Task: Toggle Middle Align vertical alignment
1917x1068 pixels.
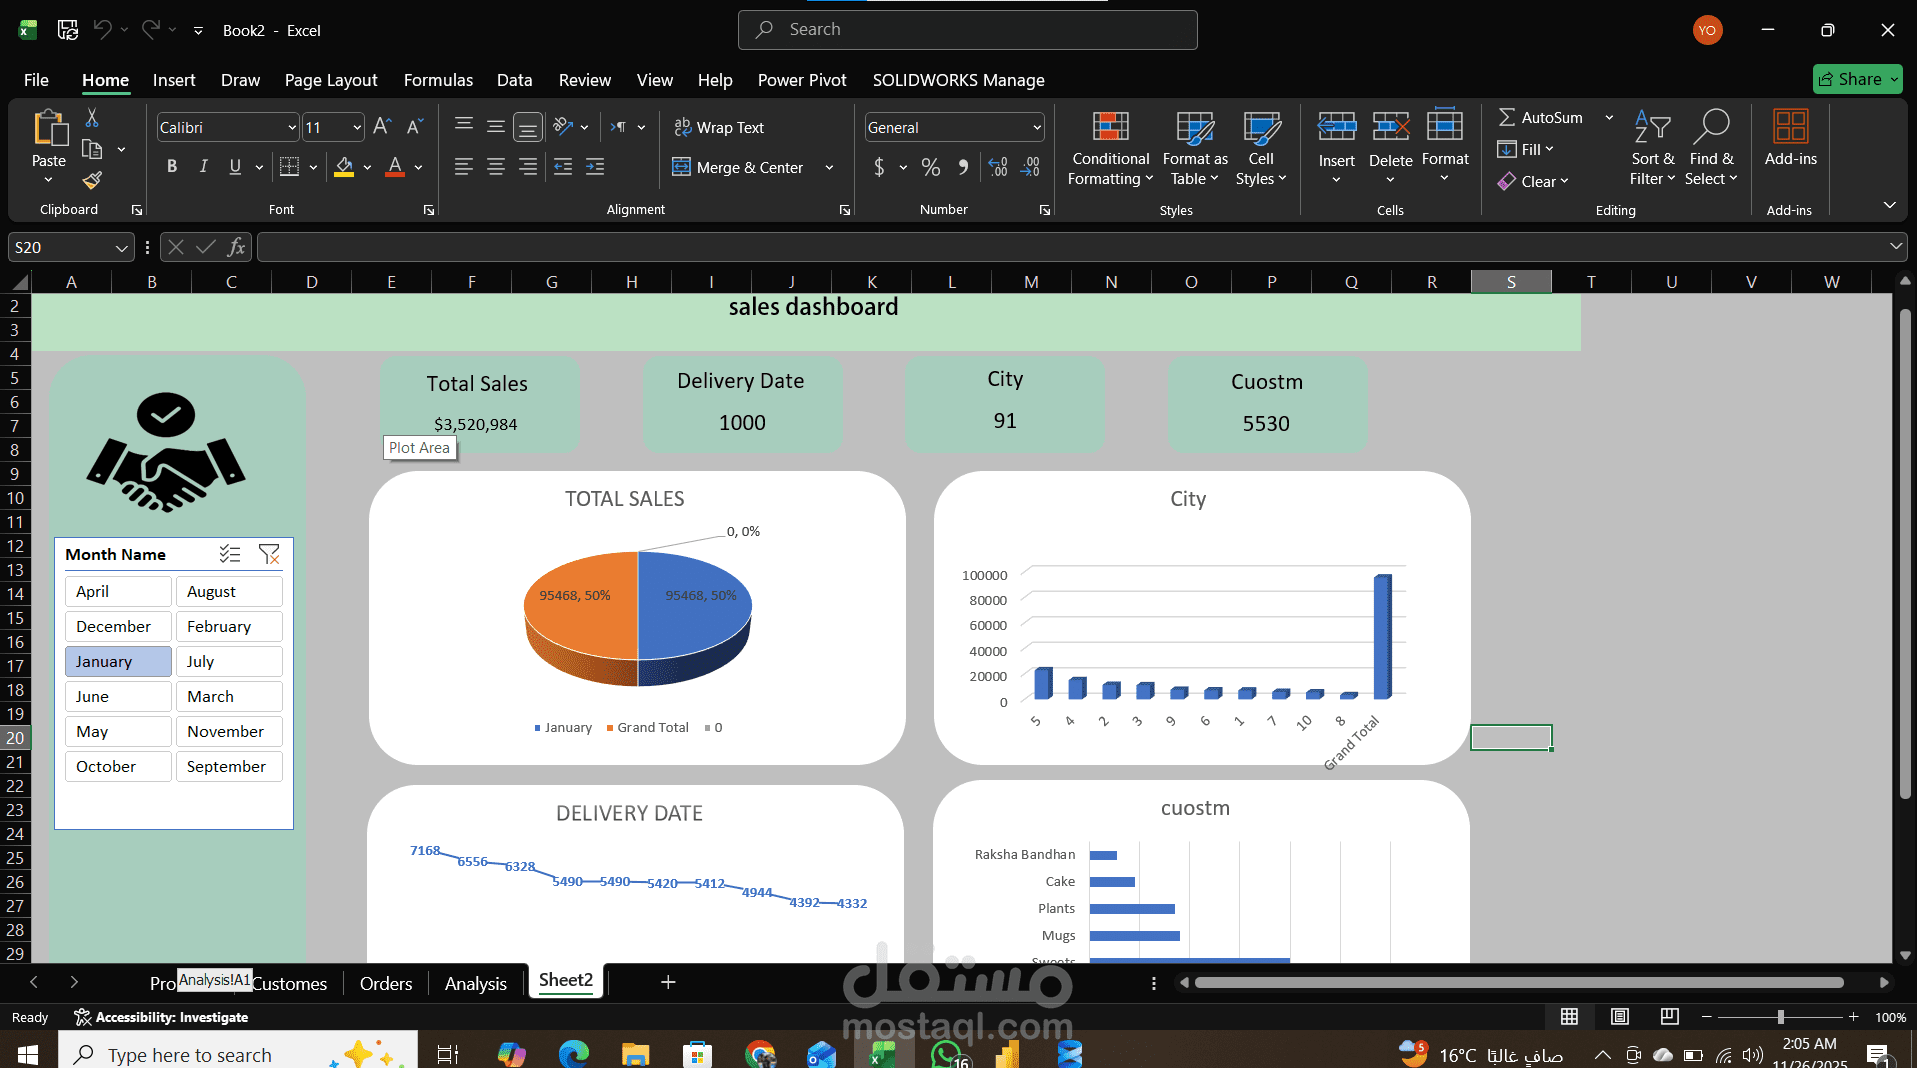Action: coord(496,127)
